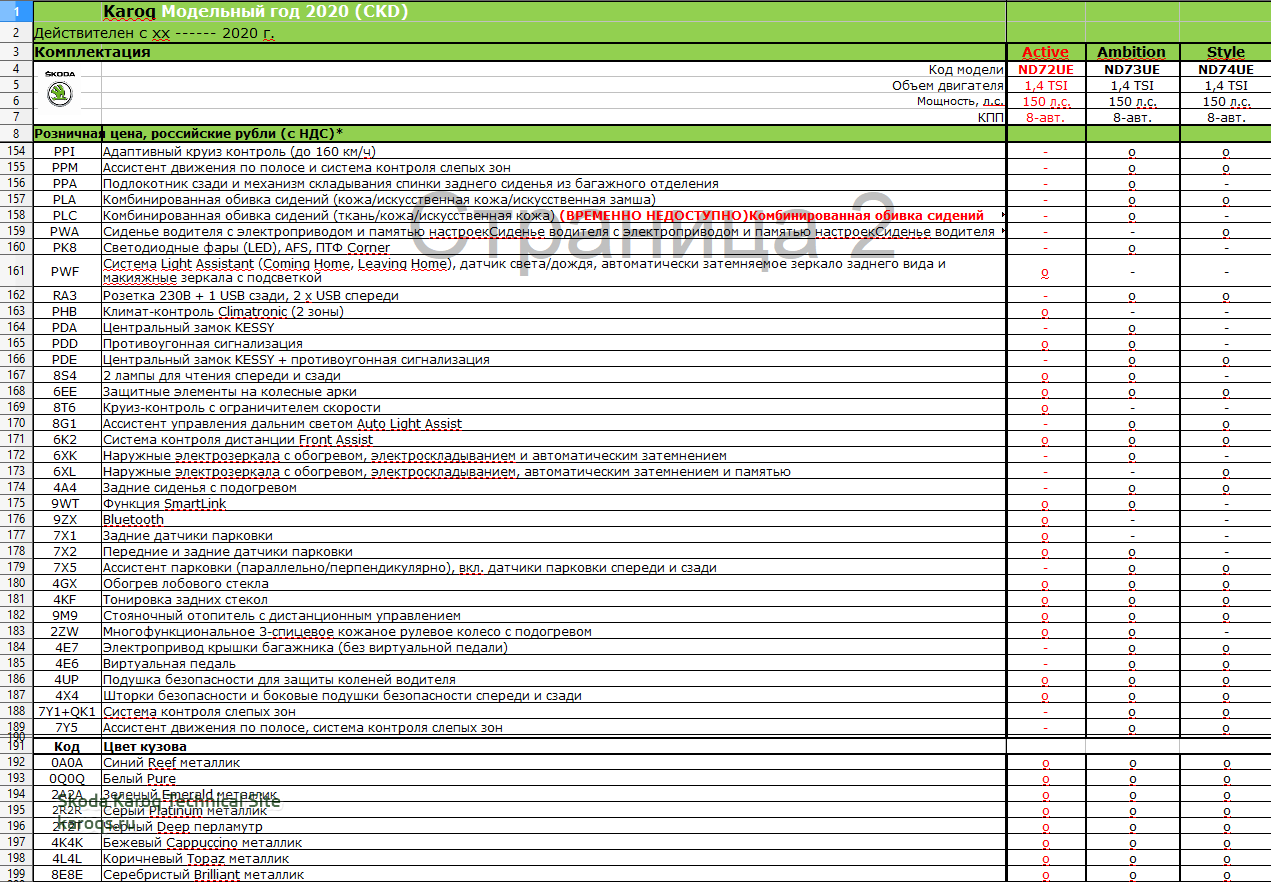Select row header 191

pyautogui.click(x=16, y=746)
